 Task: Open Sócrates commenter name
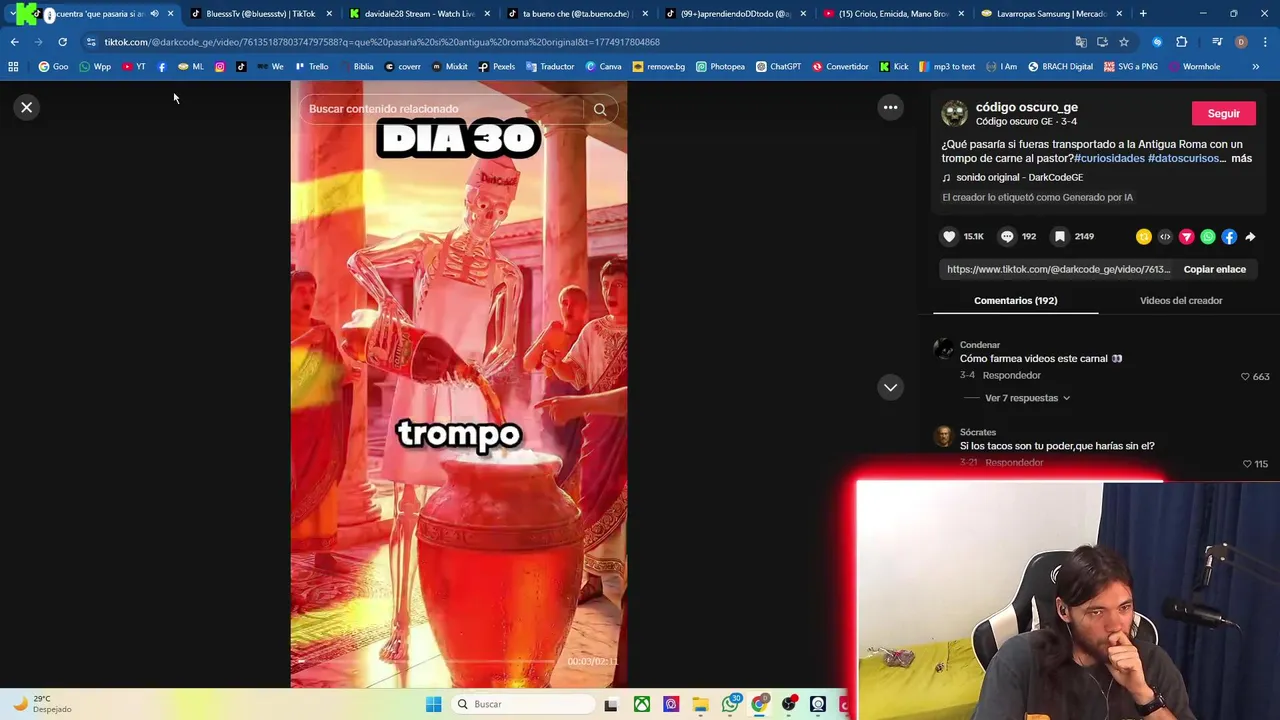point(977,432)
